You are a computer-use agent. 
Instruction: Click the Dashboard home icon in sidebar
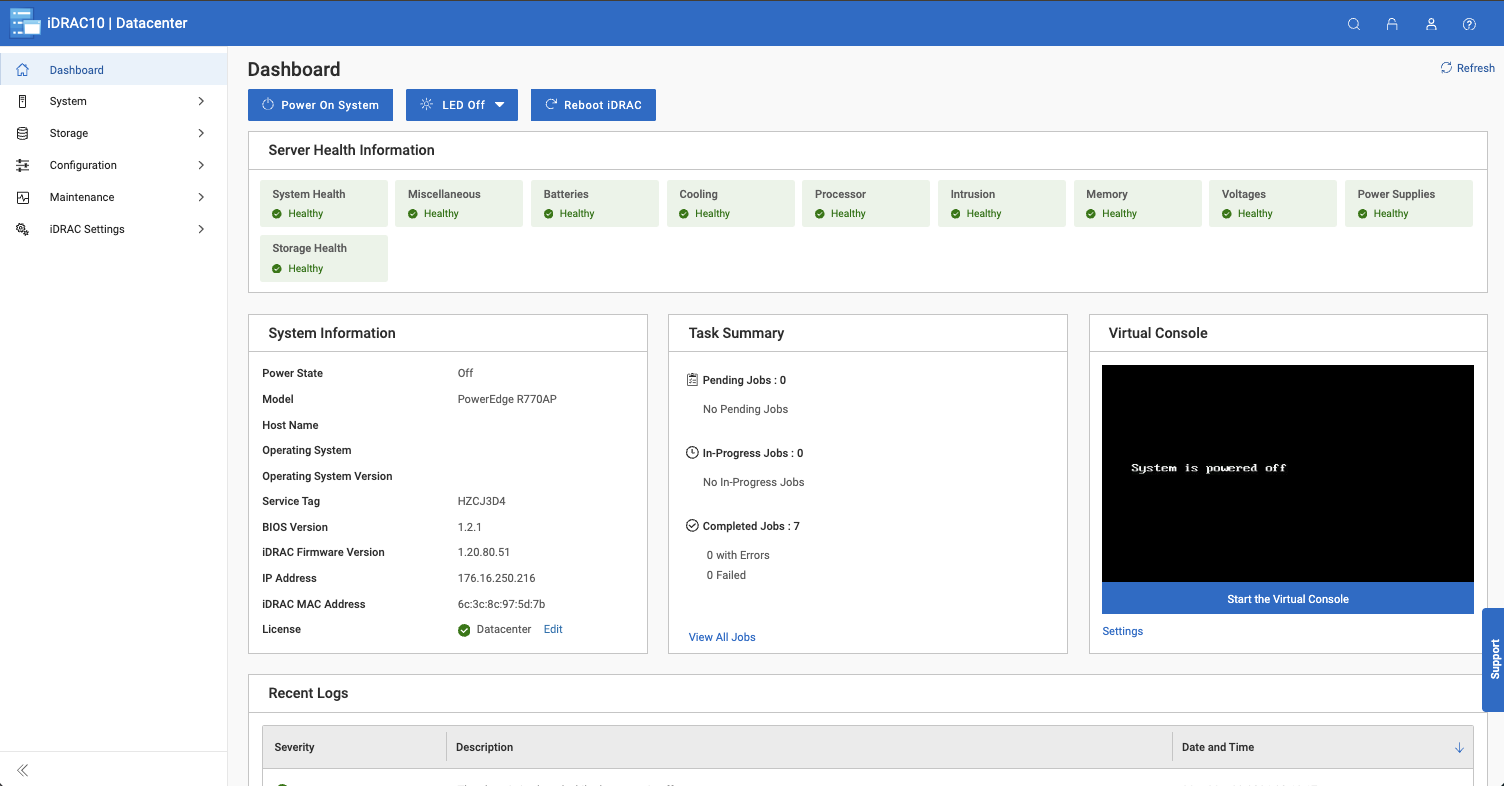pos(23,70)
